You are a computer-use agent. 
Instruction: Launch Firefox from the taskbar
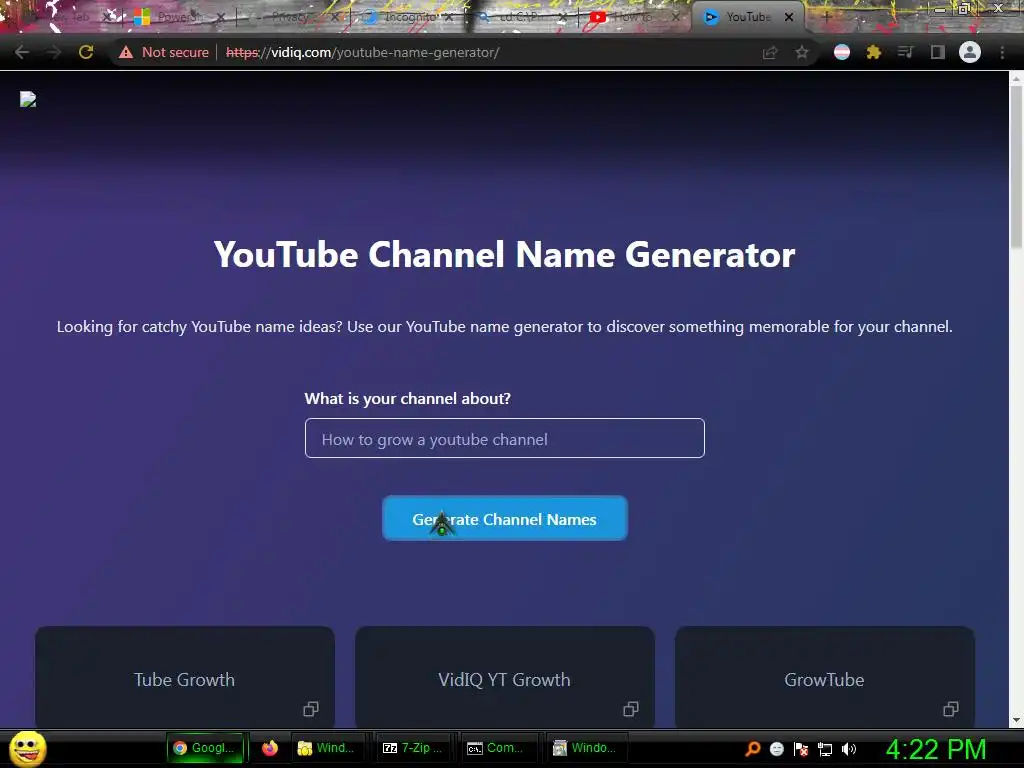point(270,748)
